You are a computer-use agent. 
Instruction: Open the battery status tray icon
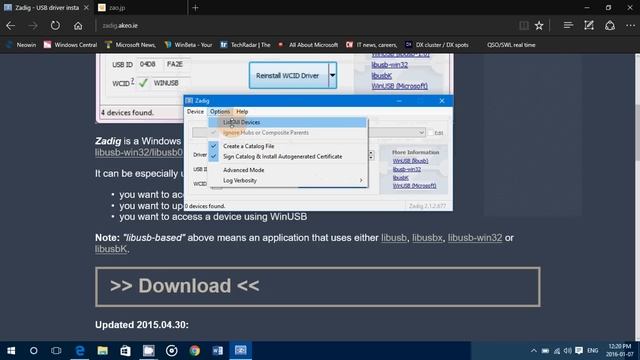545,351
